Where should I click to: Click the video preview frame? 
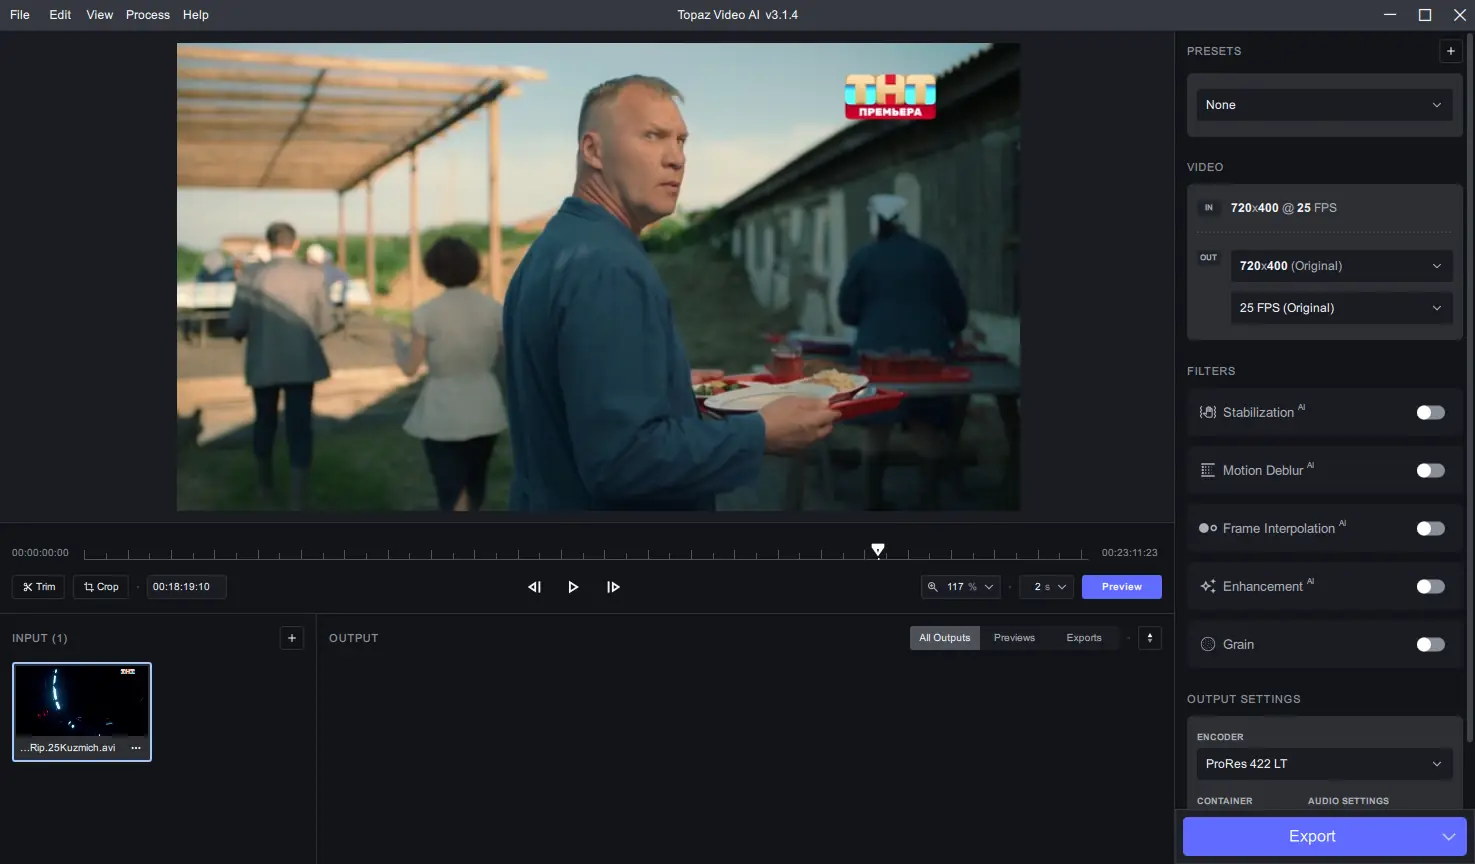(599, 277)
